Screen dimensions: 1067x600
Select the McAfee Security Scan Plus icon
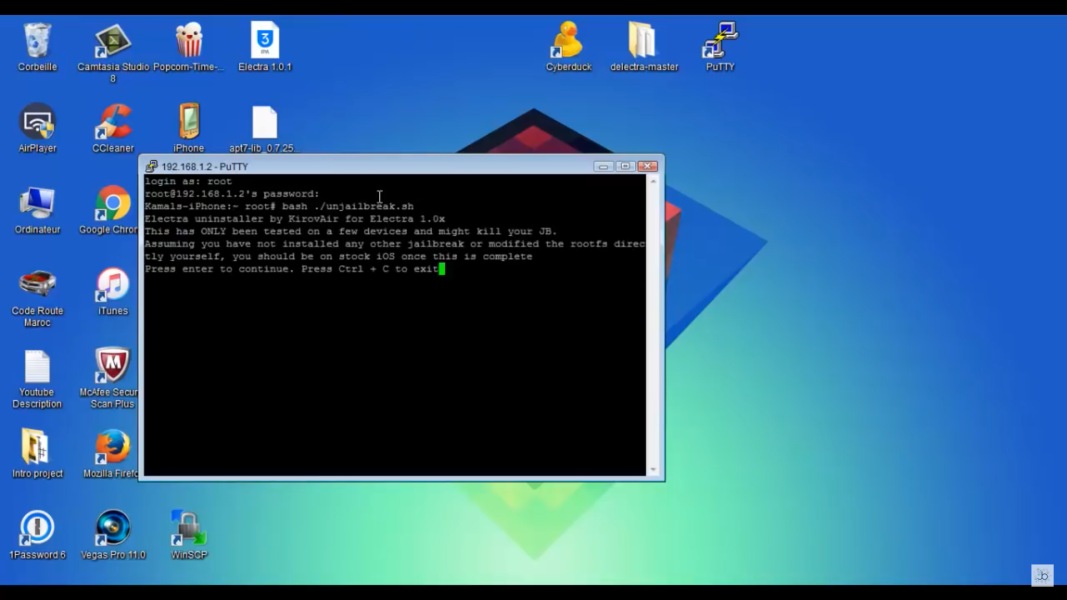[112, 367]
